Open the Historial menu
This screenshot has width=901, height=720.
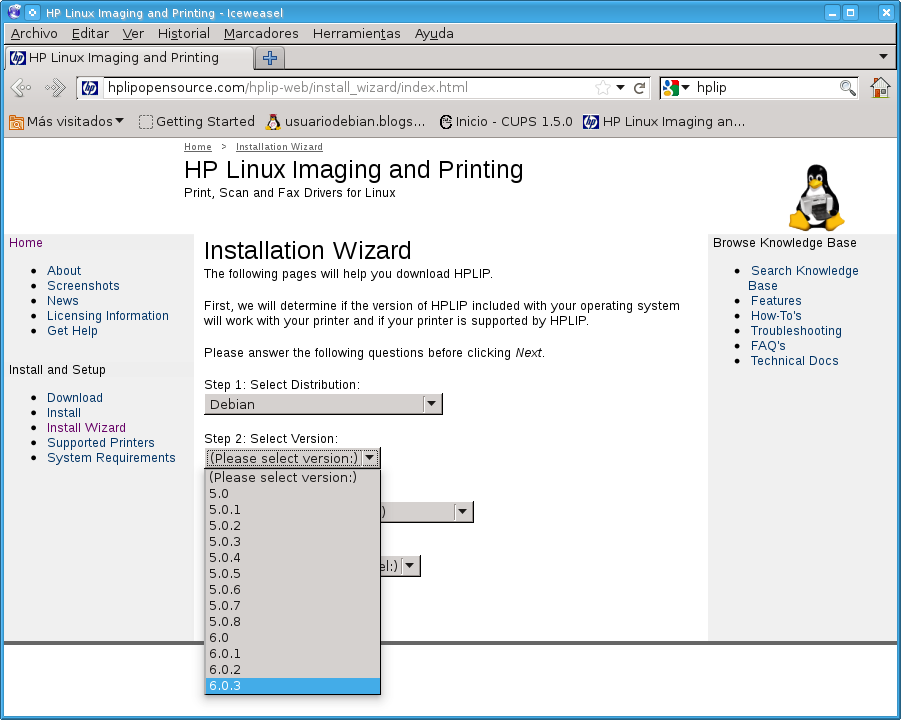[184, 33]
